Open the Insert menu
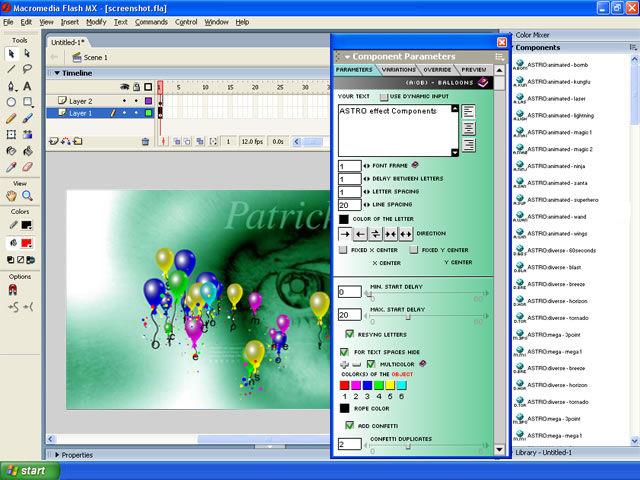This screenshot has height=480, width=640. click(x=70, y=22)
